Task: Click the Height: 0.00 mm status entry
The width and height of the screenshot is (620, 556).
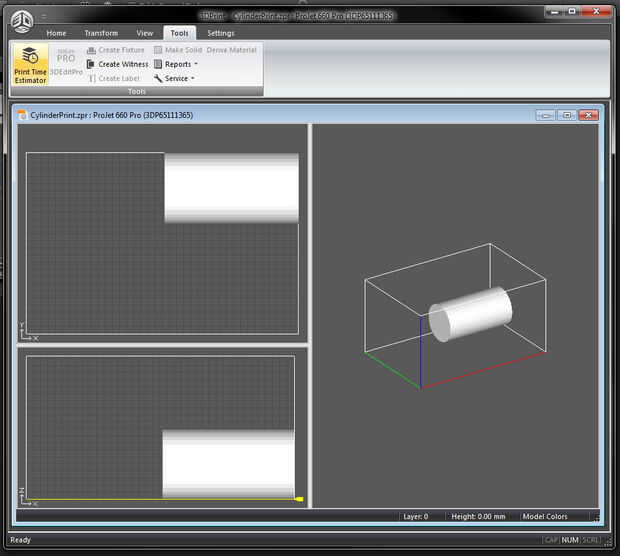Action: coord(478,516)
